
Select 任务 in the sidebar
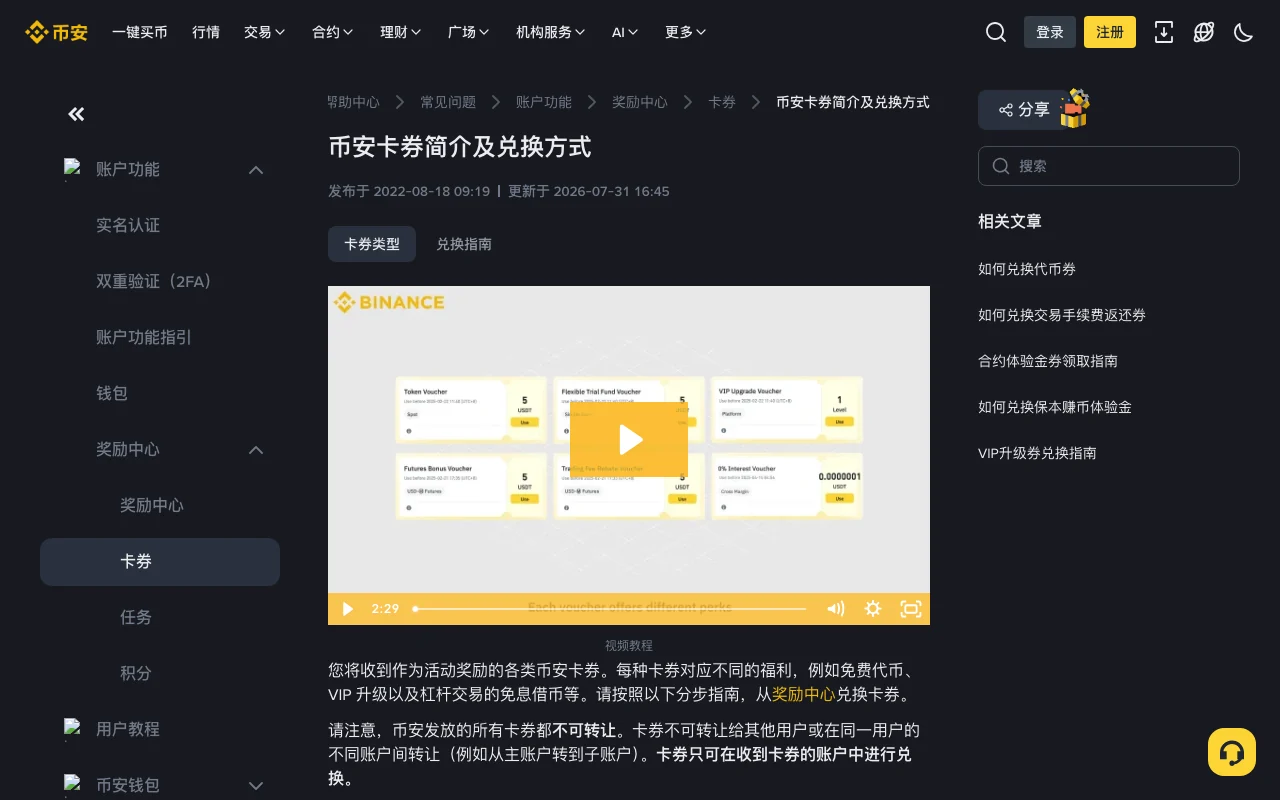coord(136,618)
